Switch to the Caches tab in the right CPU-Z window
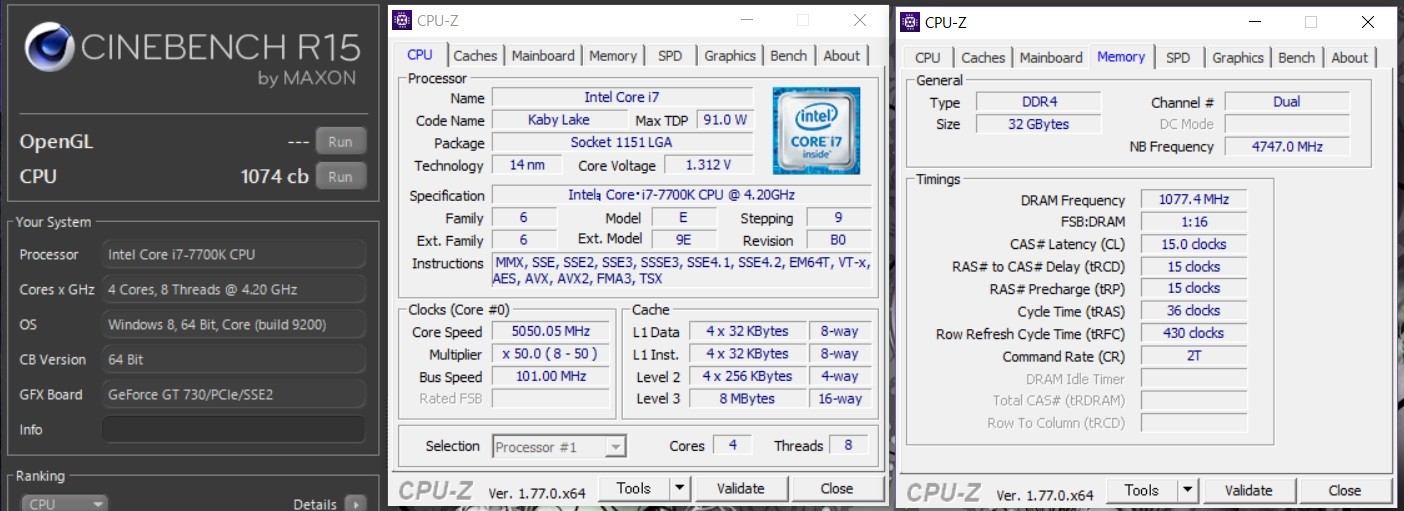Image resolution: width=1404 pixels, height=511 pixels. [x=983, y=58]
